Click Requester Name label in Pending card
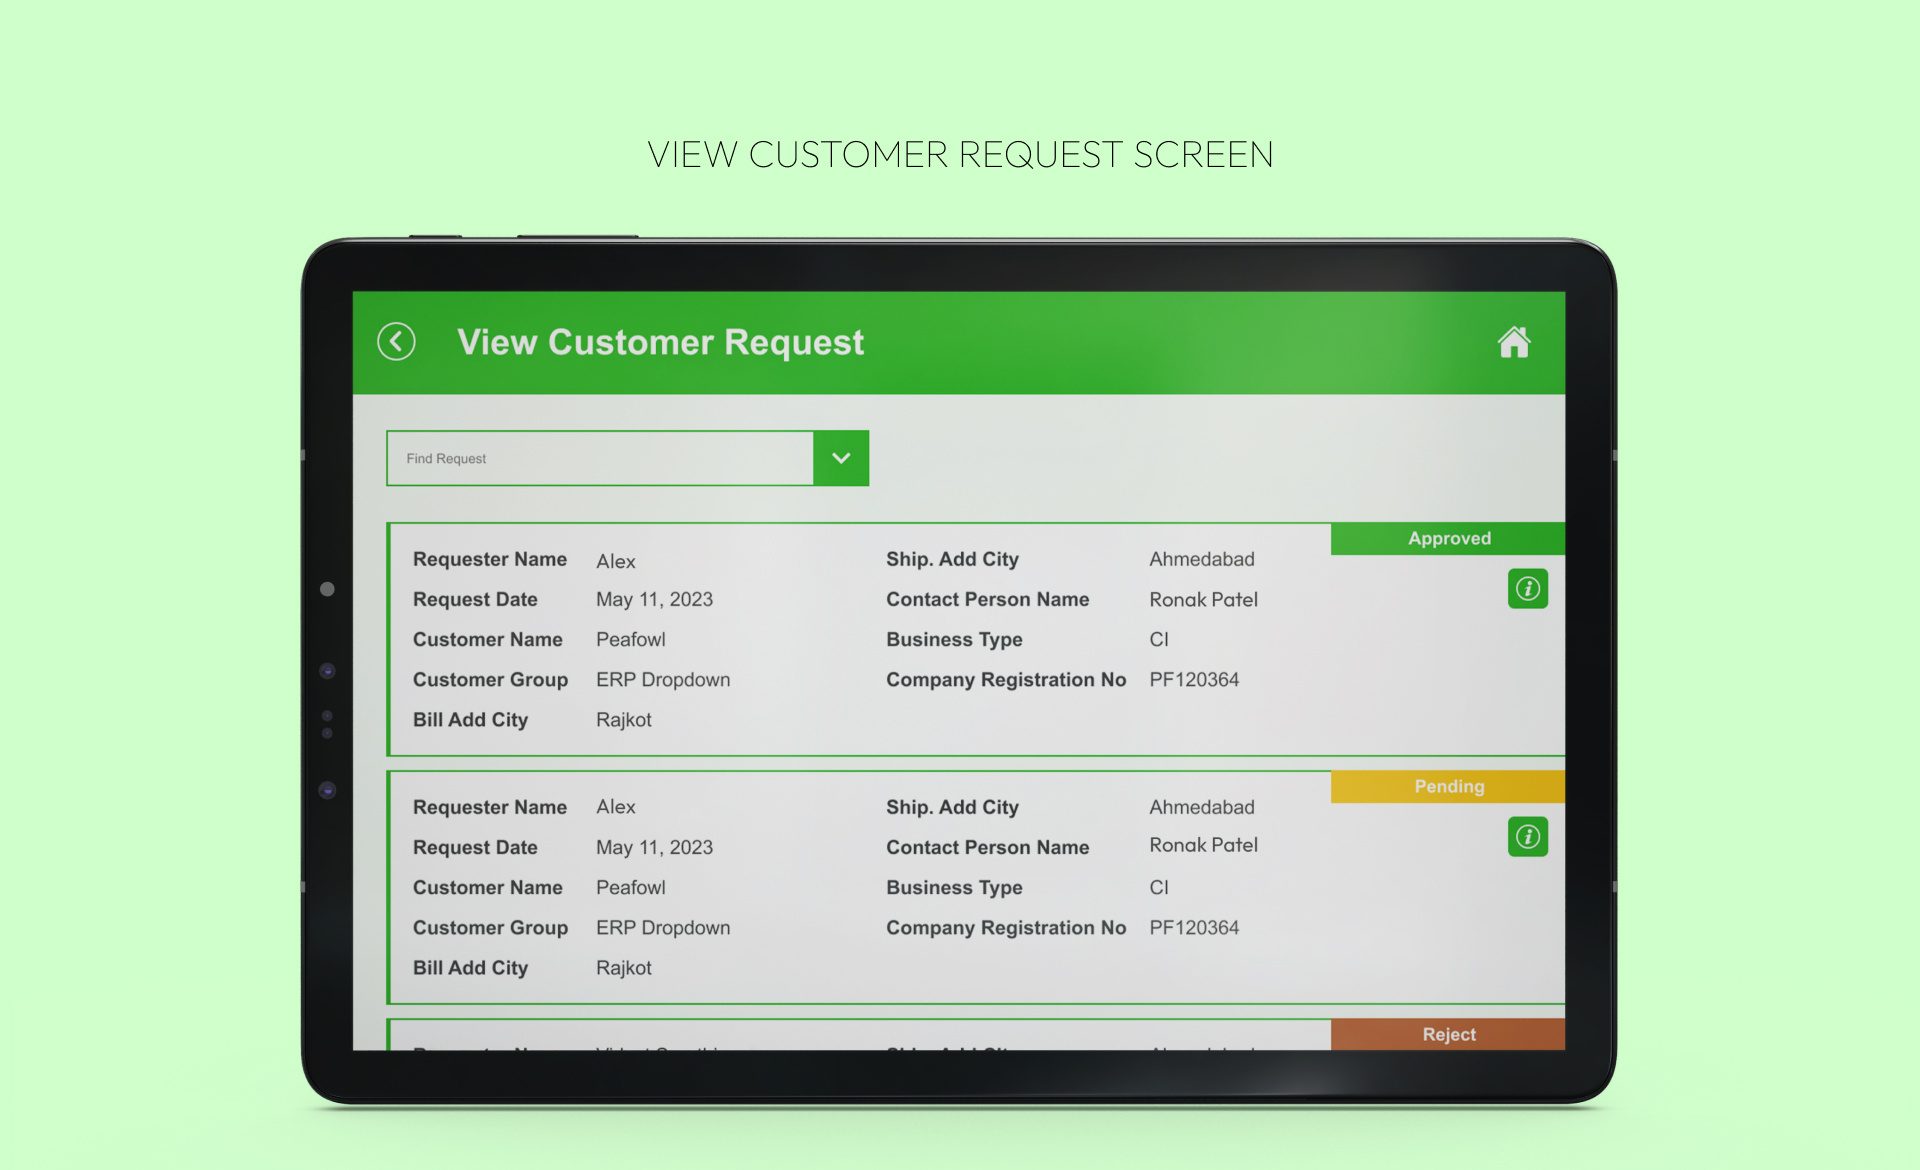The image size is (1920, 1170). 489,808
